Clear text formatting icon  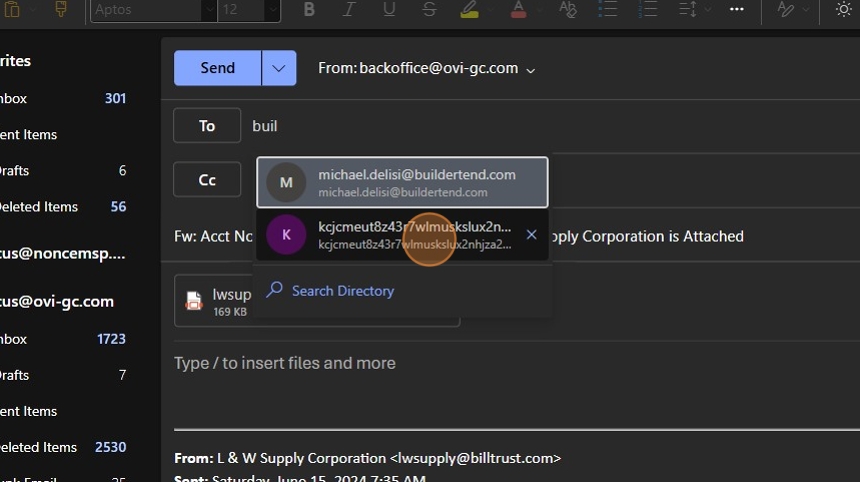567,9
